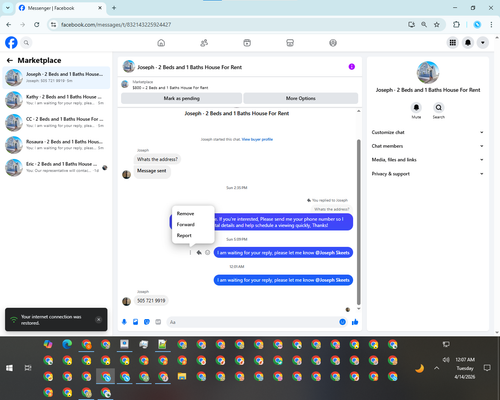
Task: Expand the Privacy & support section
Action: [428, 174]
